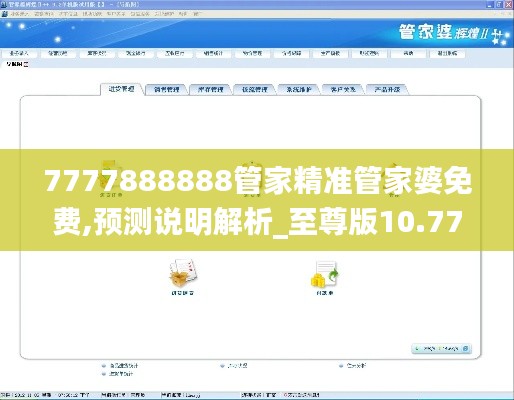Viewport: 514px width, 400px height.
Task: Open the 客户关怀 tab
Action: point(343,89)
